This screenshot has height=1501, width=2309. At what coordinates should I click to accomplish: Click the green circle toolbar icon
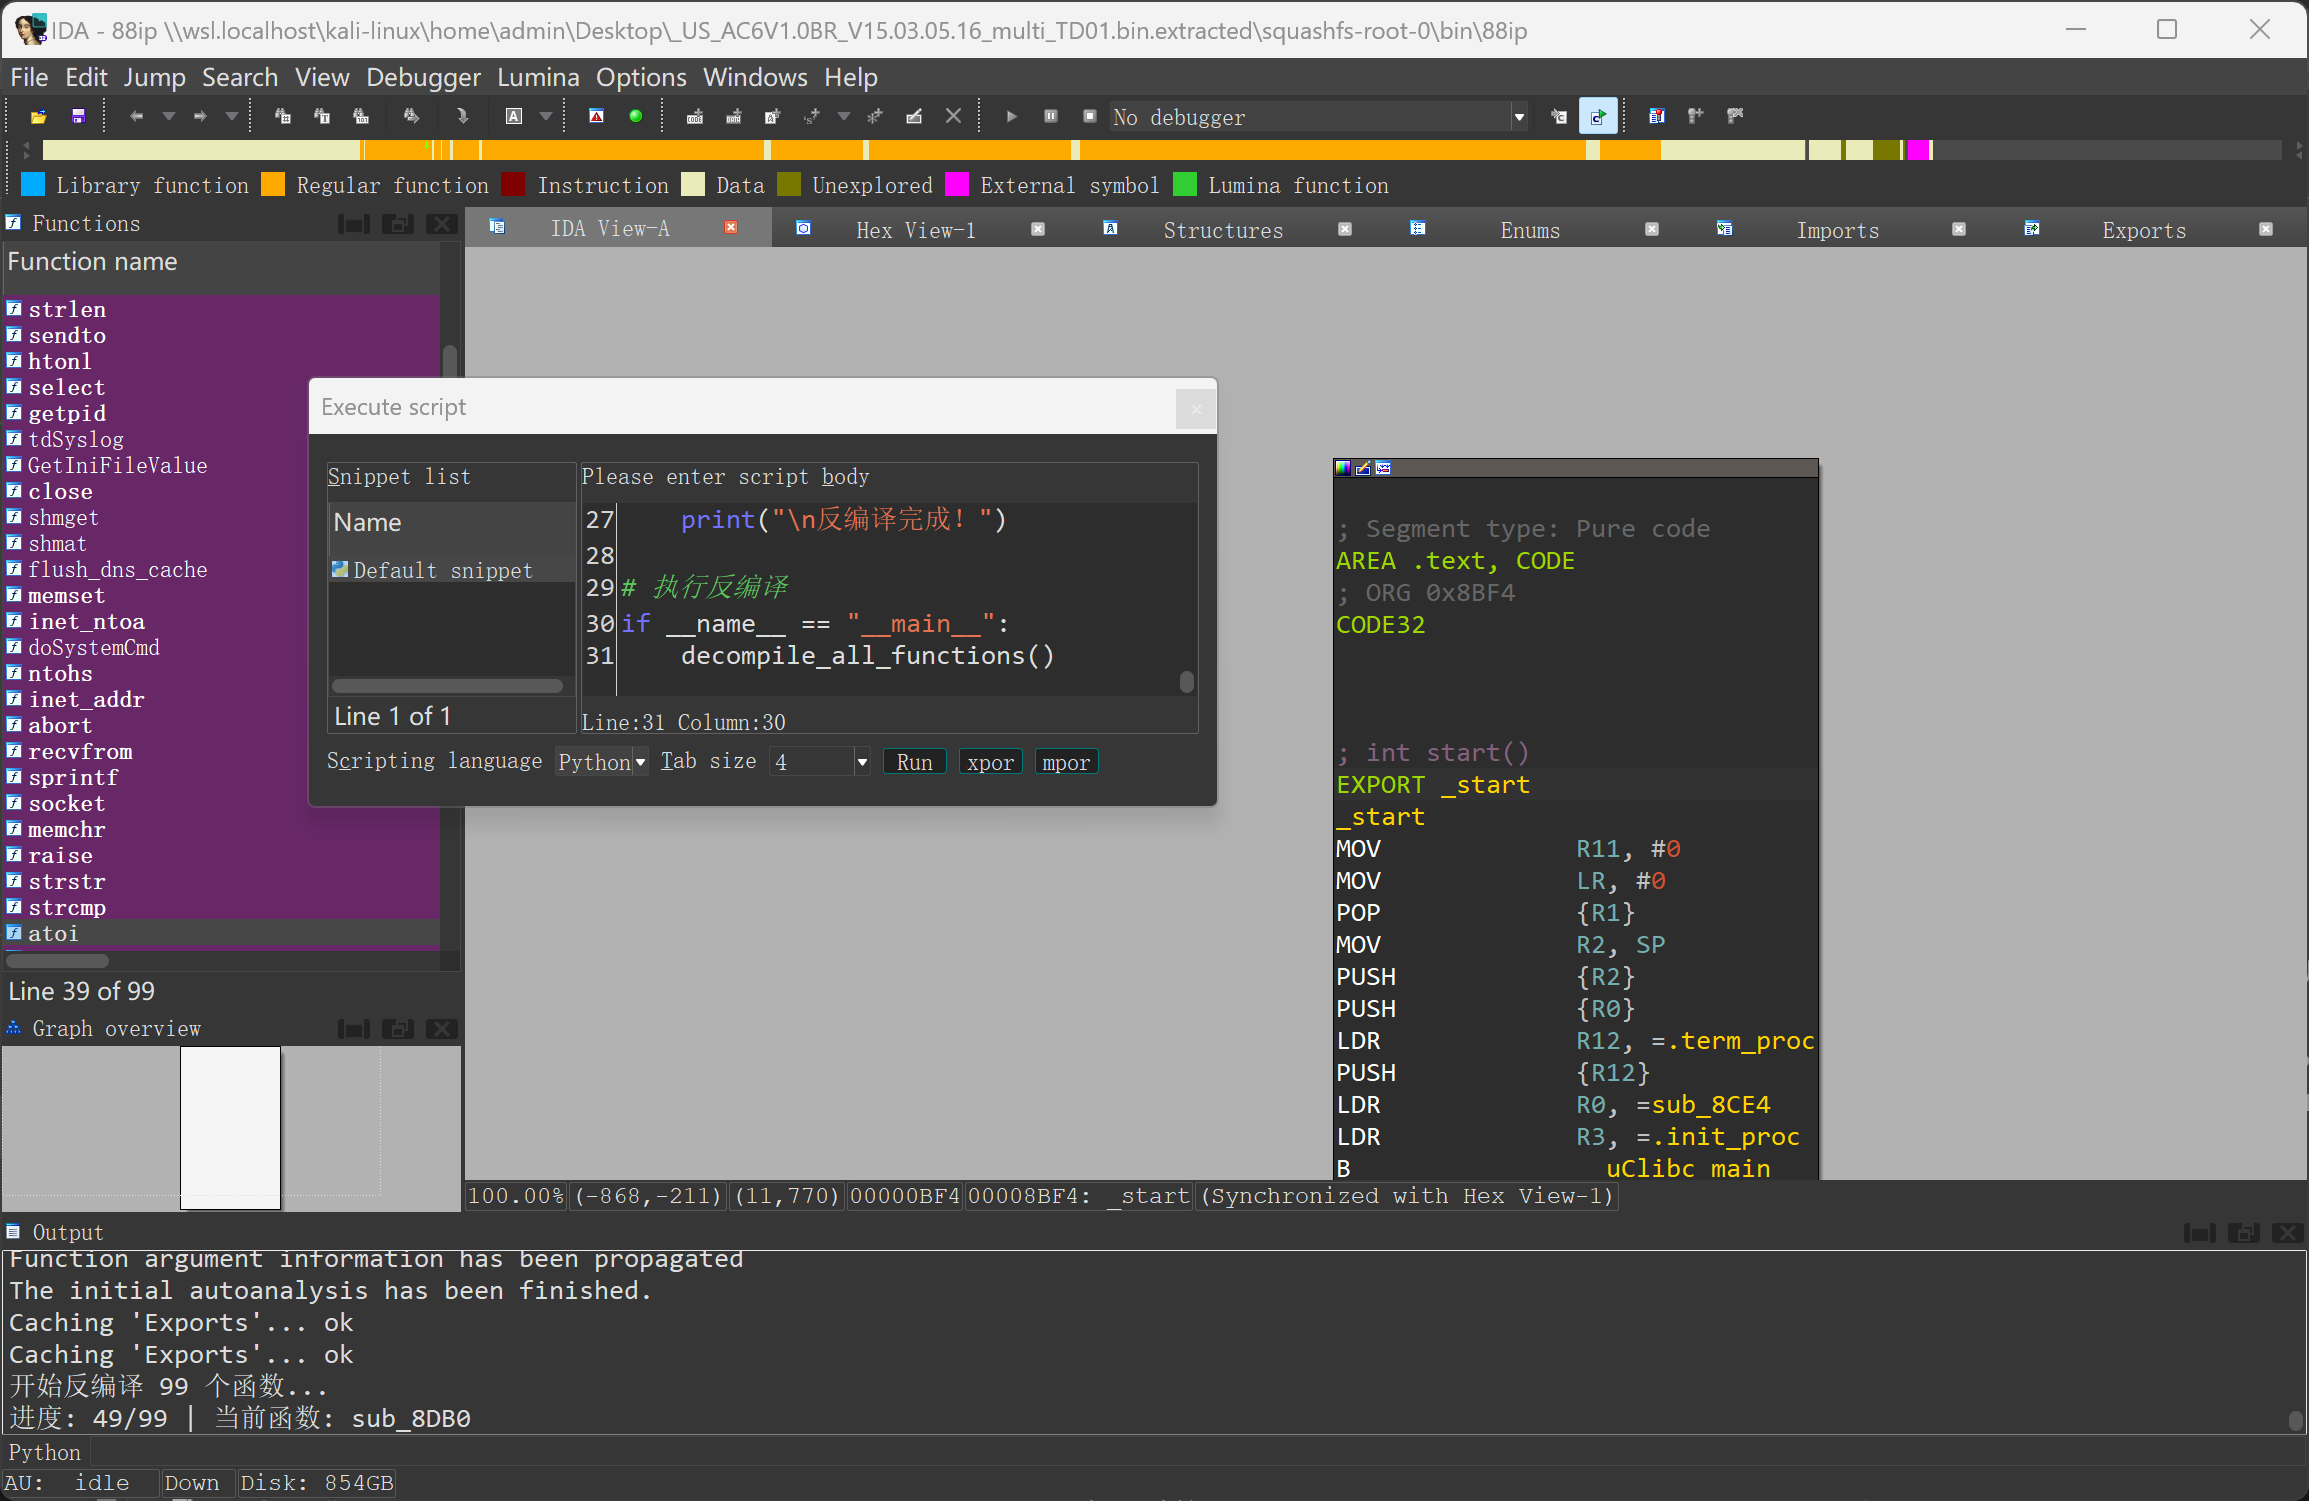(635, 117)
